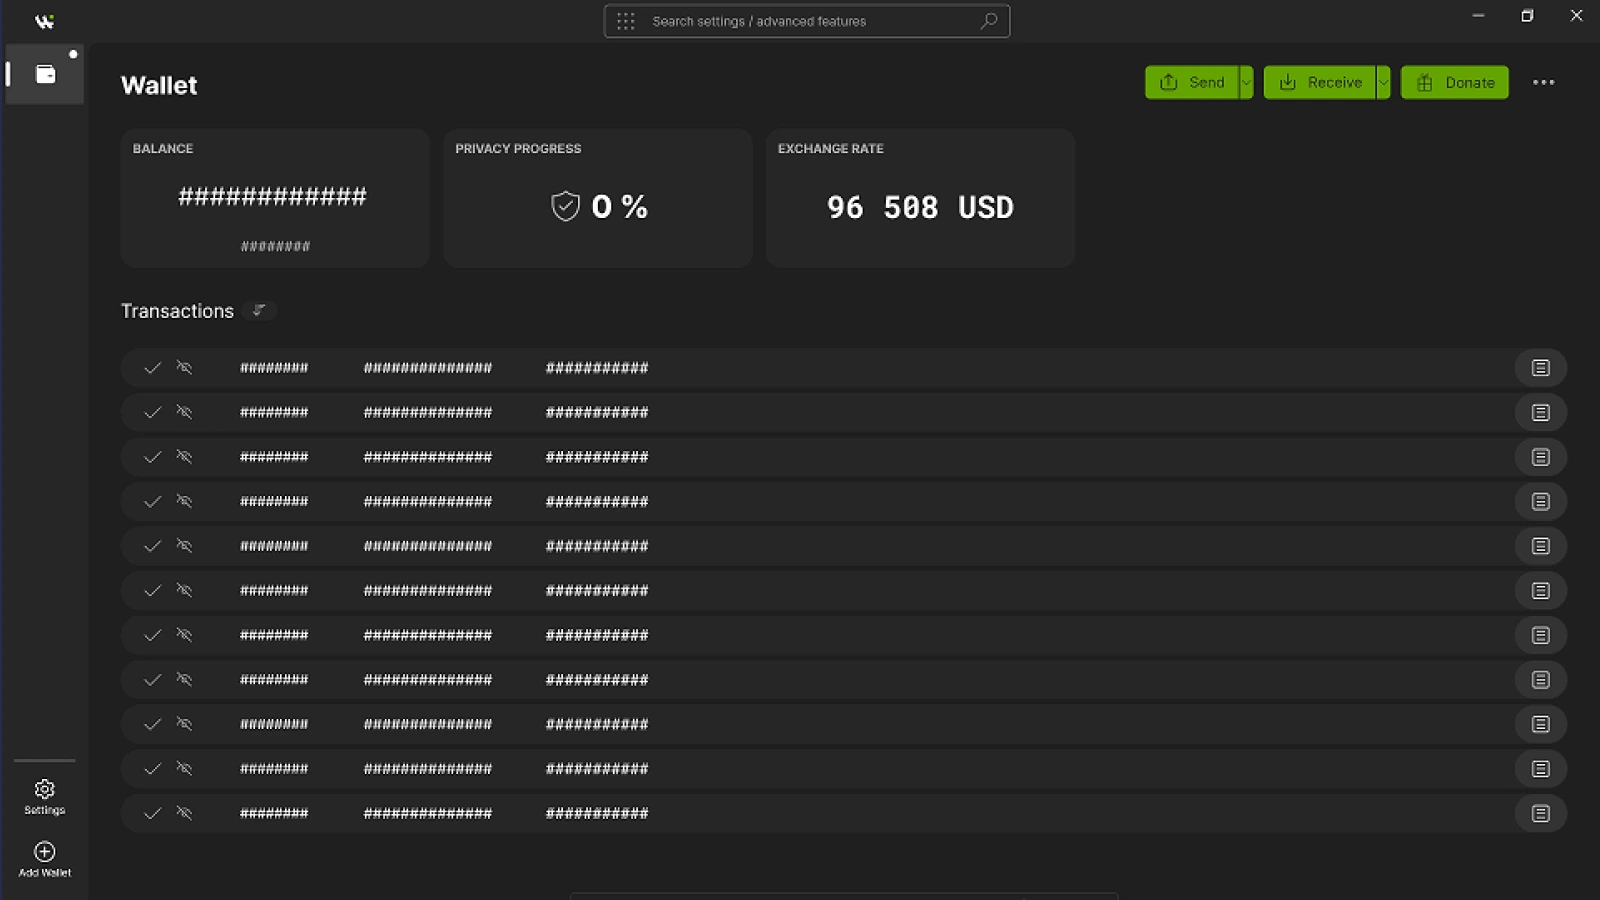Expand the dropdown arrow beside Receive
Image resolution: width=1600 pixels, height=900 pixels.
click(1384, 83)
